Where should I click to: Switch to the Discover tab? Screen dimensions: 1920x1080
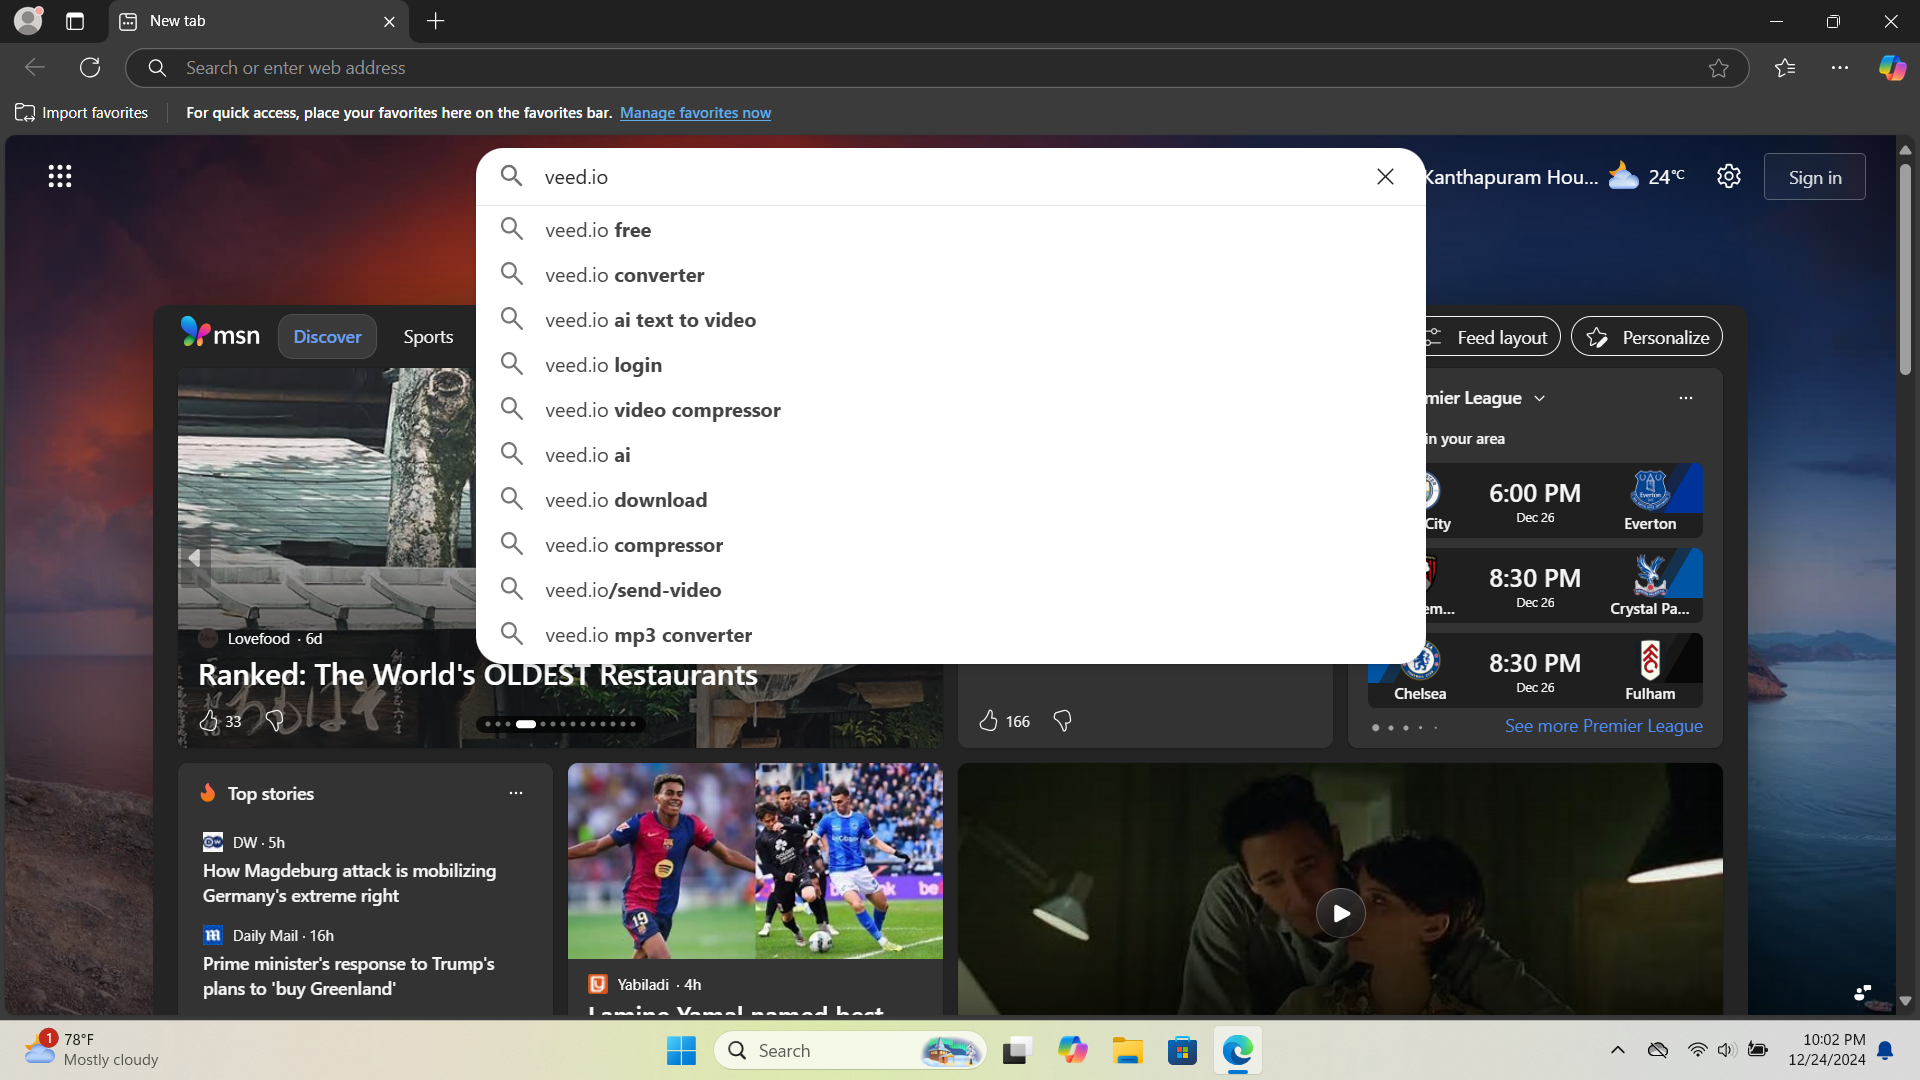coord(327,337)
